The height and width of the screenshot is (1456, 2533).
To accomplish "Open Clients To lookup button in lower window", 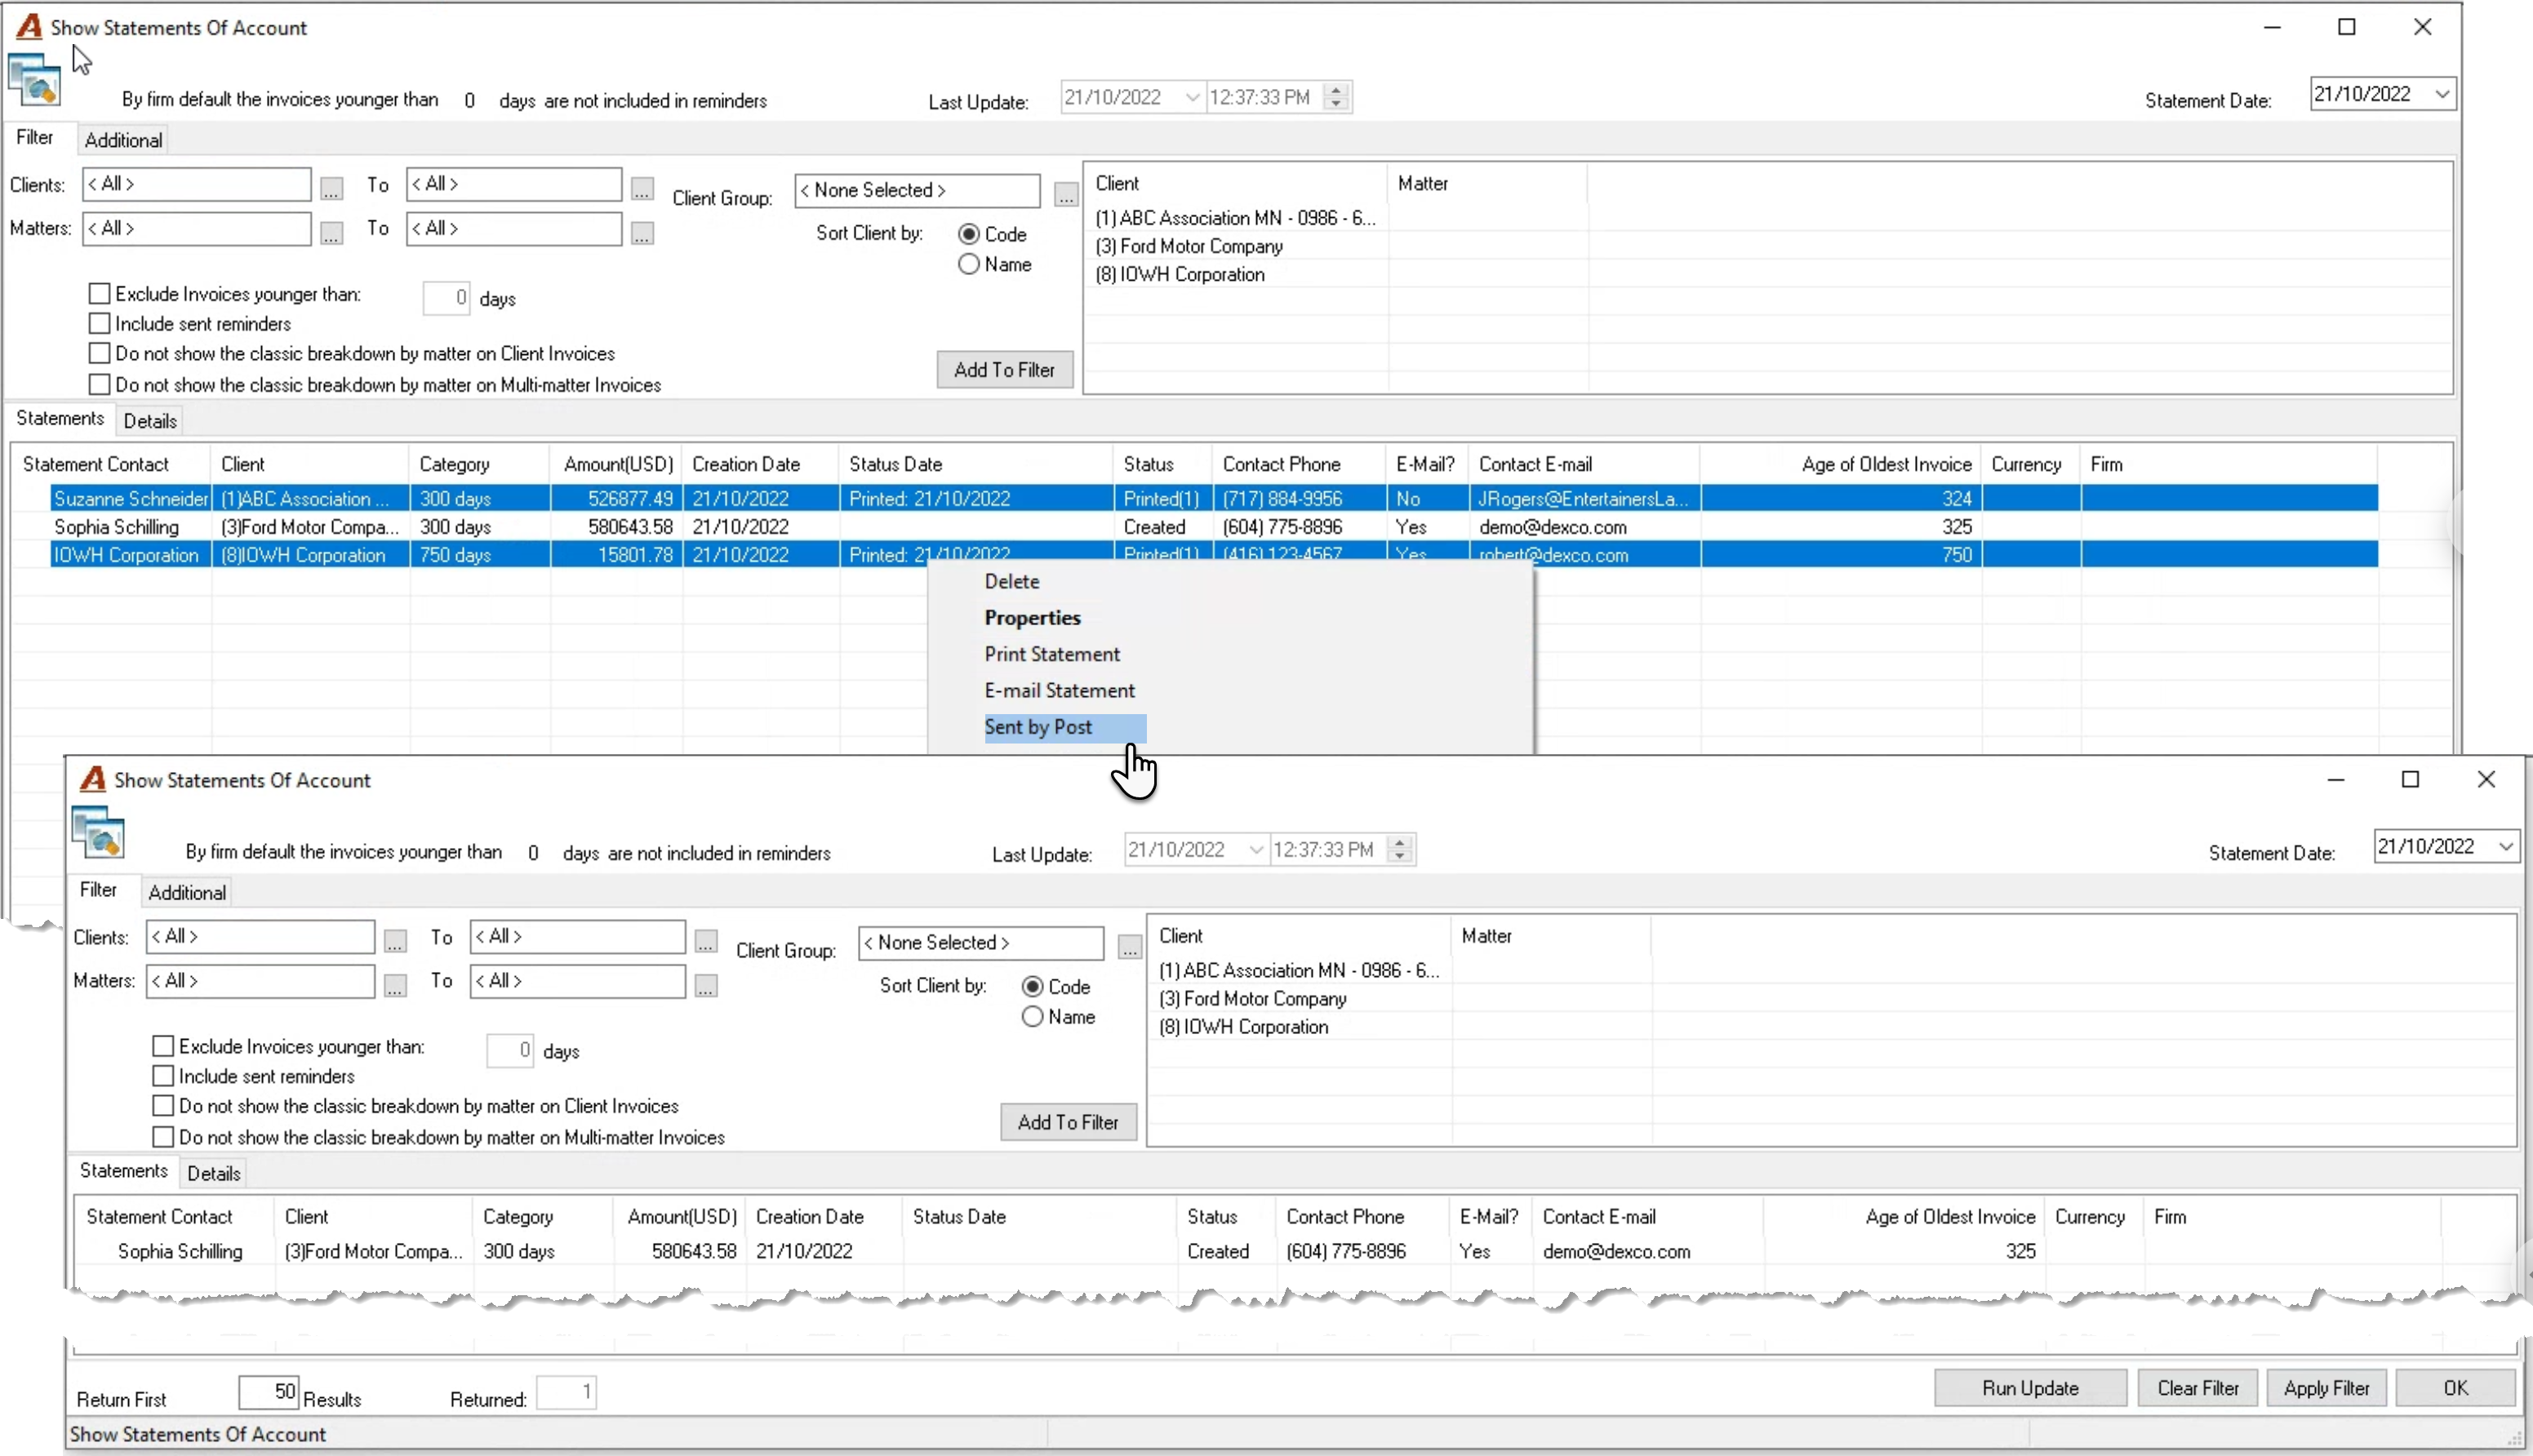I will coord(706,940).
